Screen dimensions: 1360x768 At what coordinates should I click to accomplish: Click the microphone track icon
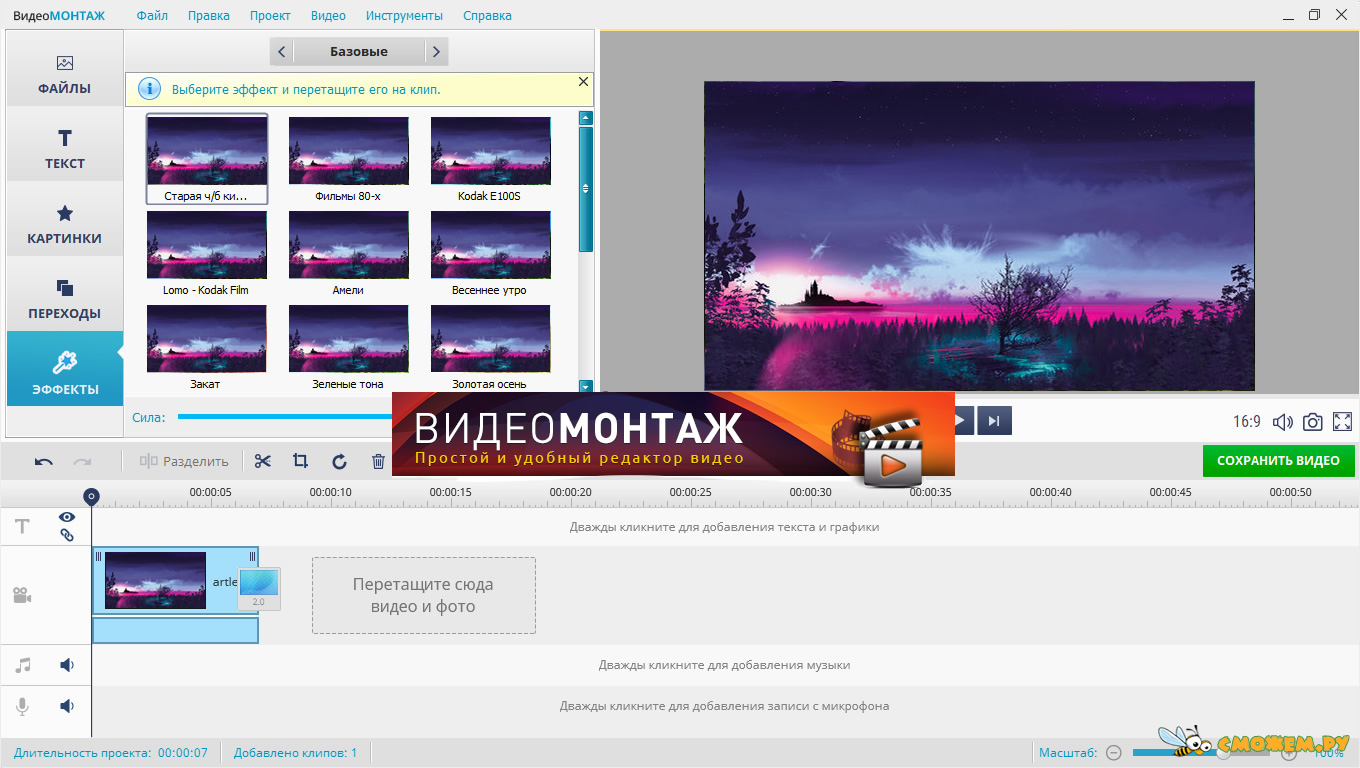(x=22, y=706)
